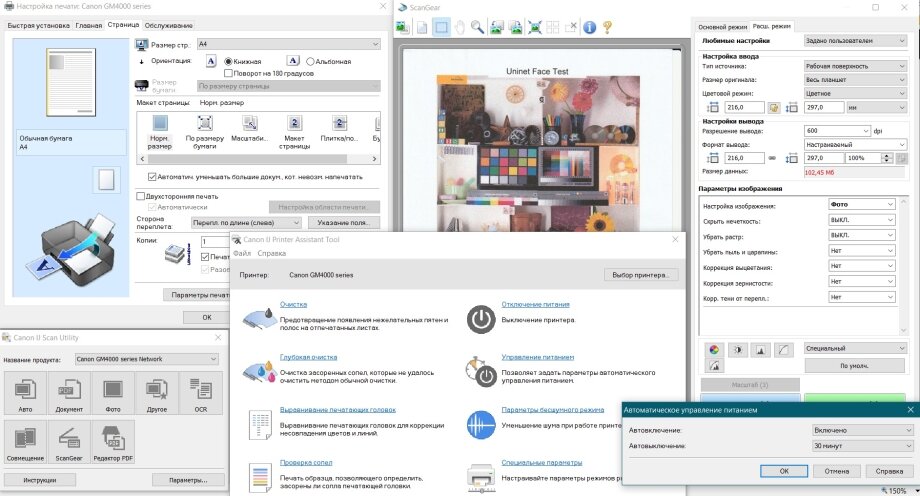Screen dimensions: 920x496
Task: Click the Photo scan icon in Scan Utility
Action: 113,393
